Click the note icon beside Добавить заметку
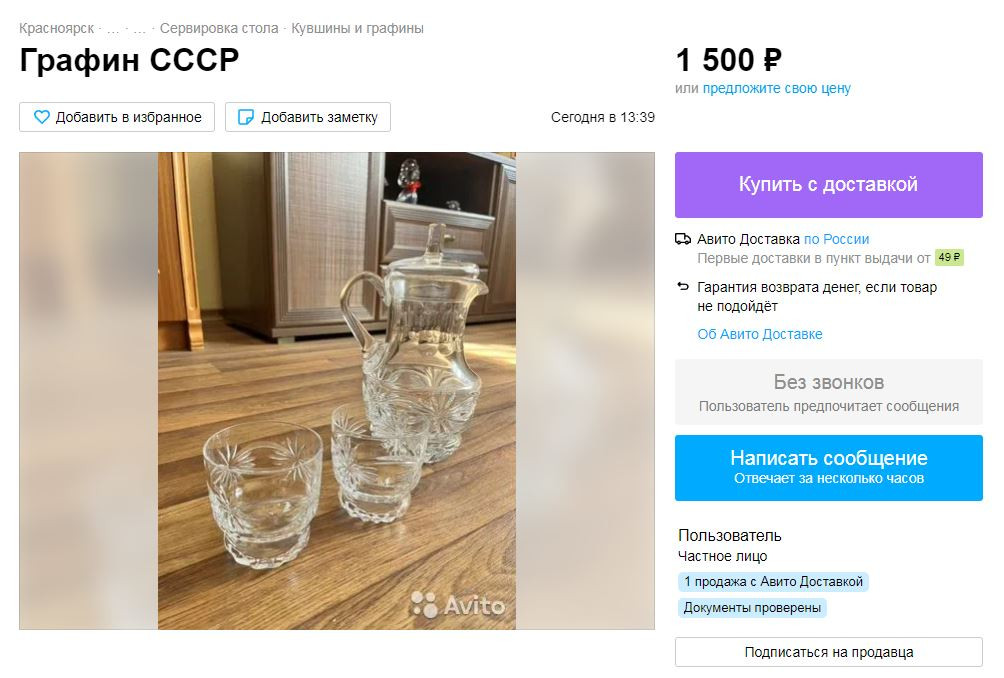Viewport: 1004px width, 678px height. (244, 117)
